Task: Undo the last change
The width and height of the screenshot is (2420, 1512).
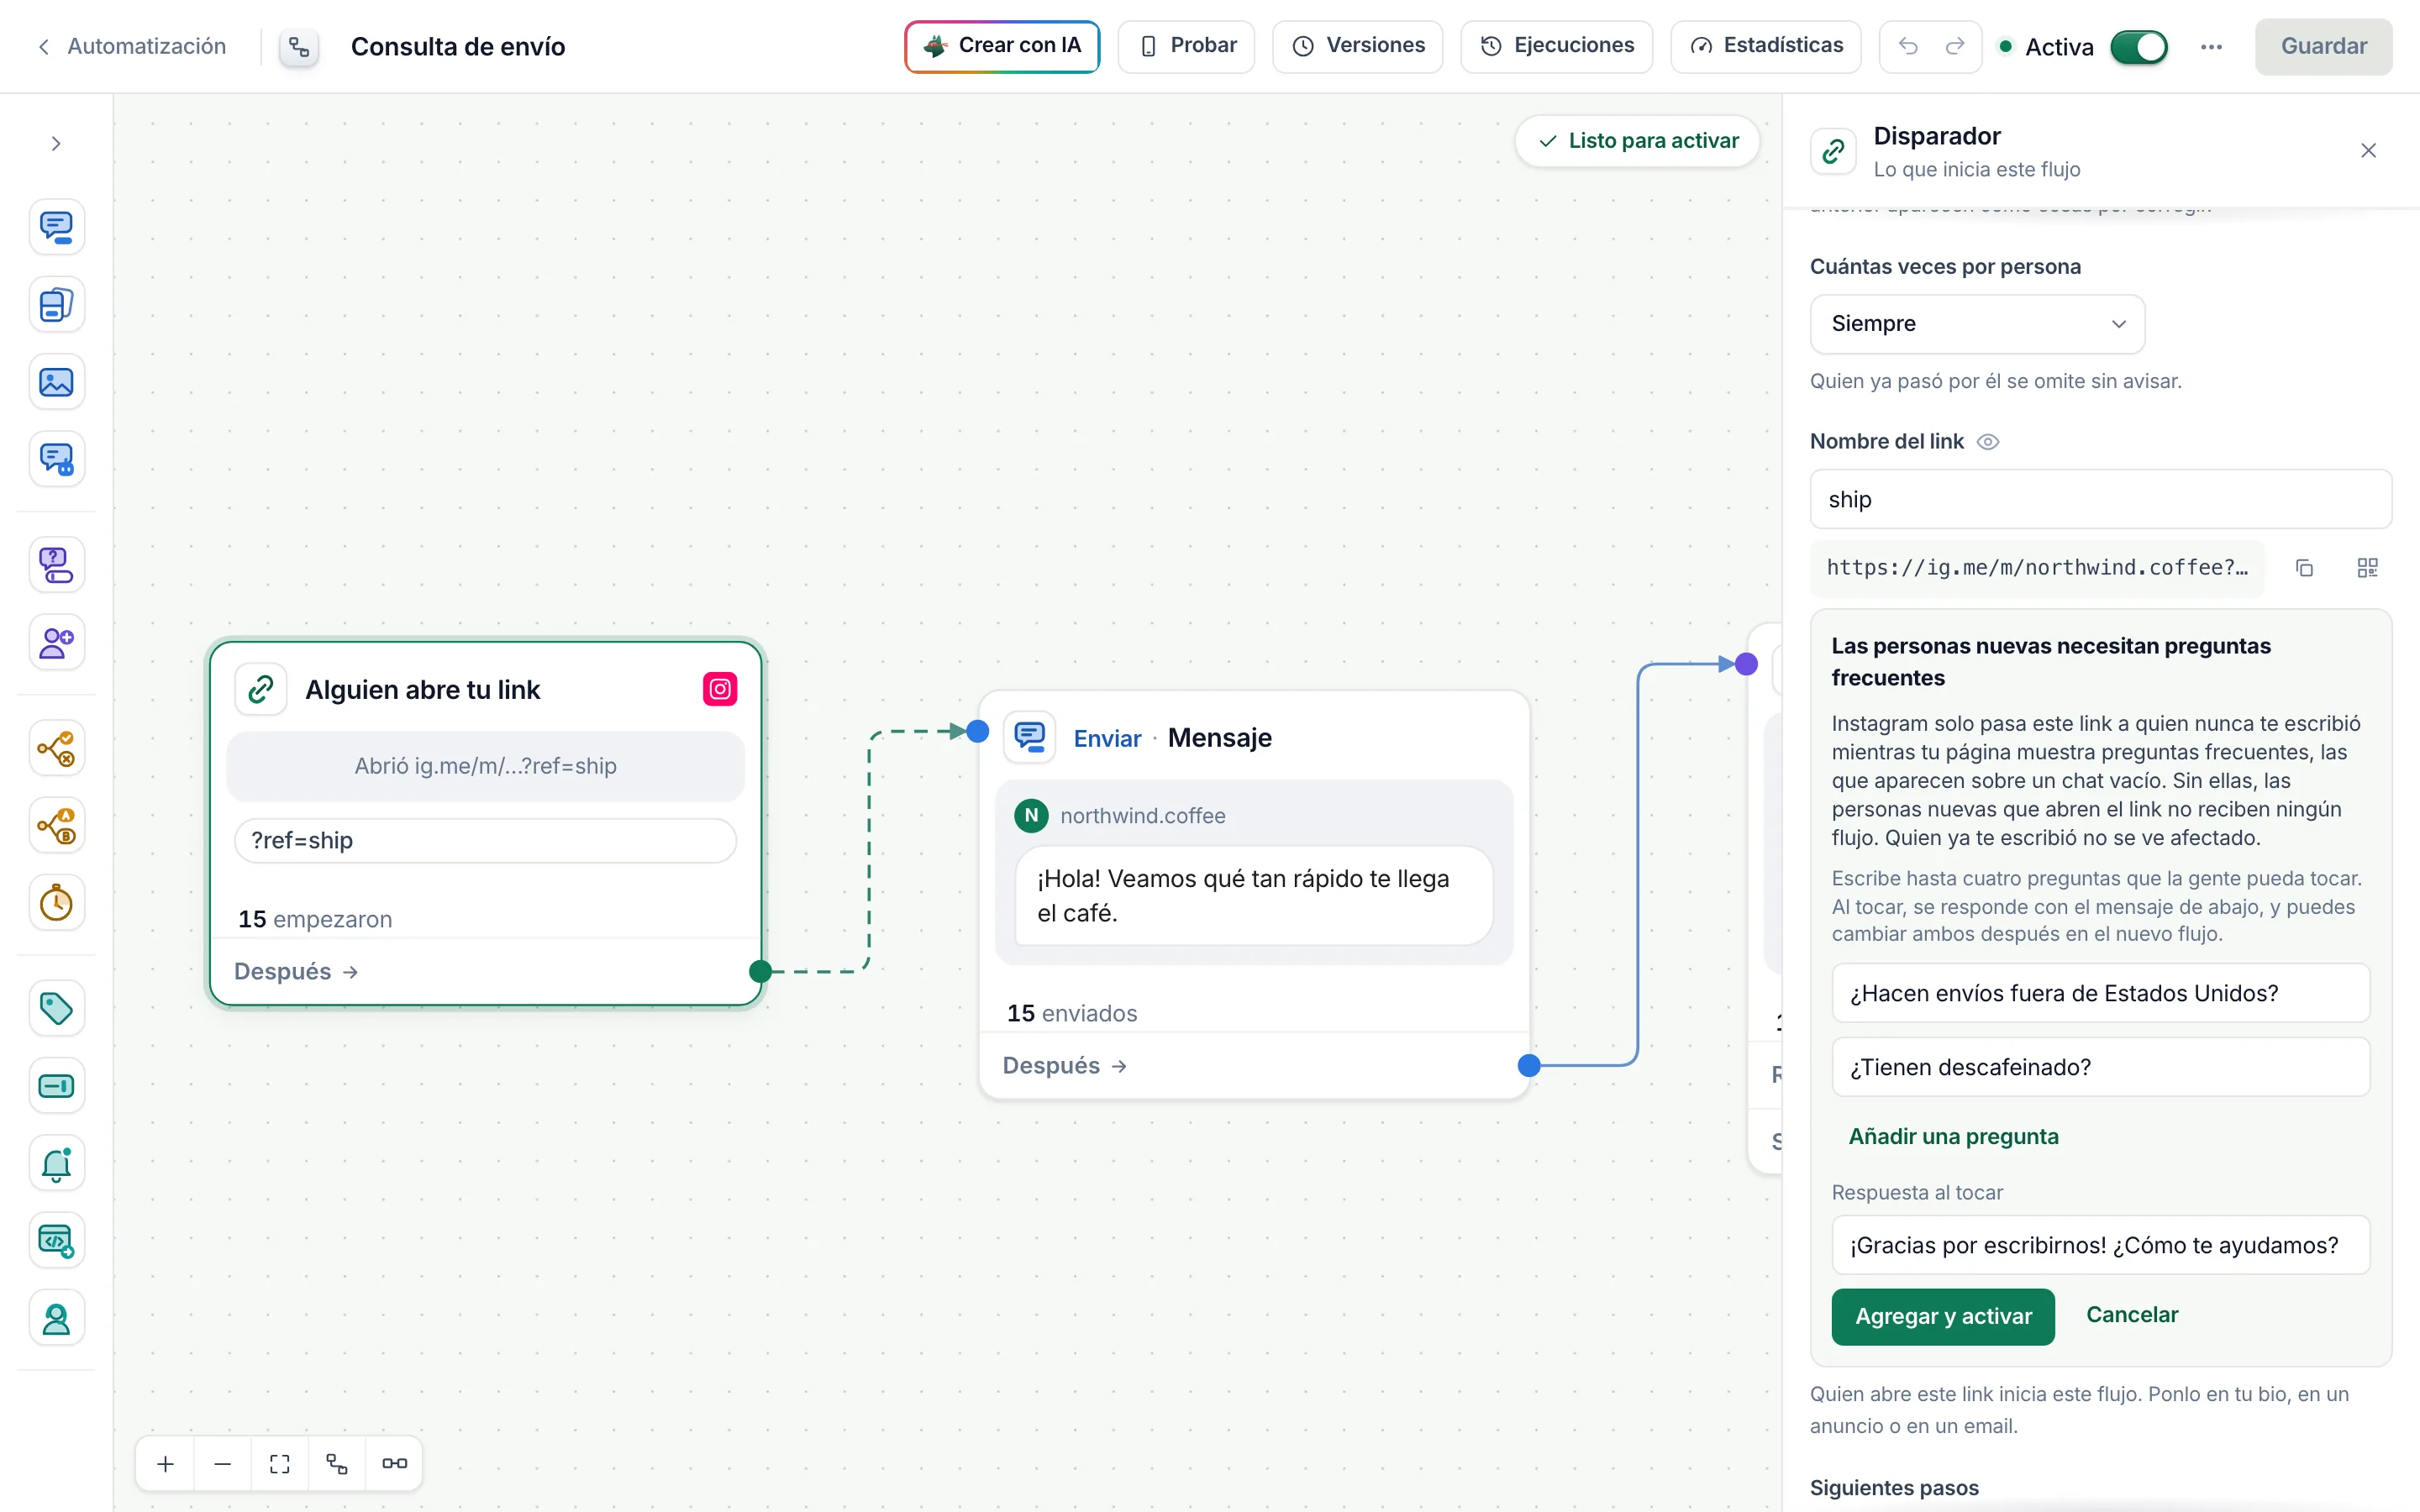Action: click(1908, 46)
